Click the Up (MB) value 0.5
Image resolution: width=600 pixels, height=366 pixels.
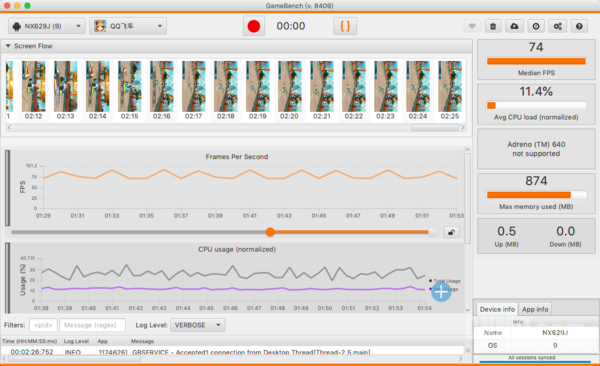click(507, 231)
